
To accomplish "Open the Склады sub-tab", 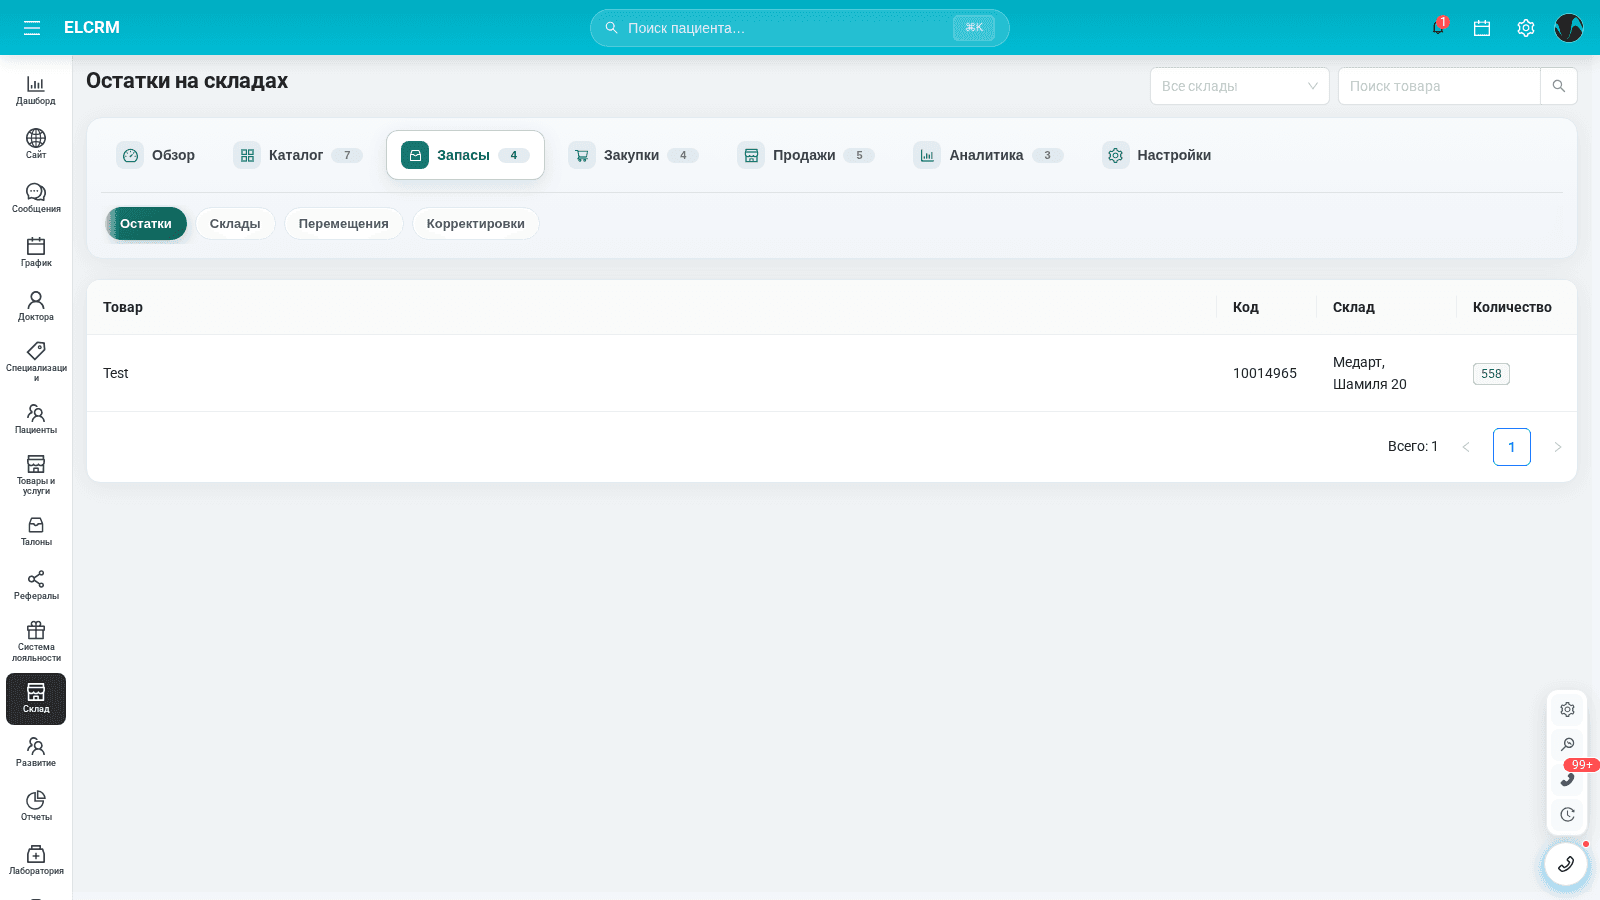I will coord(235,224).
